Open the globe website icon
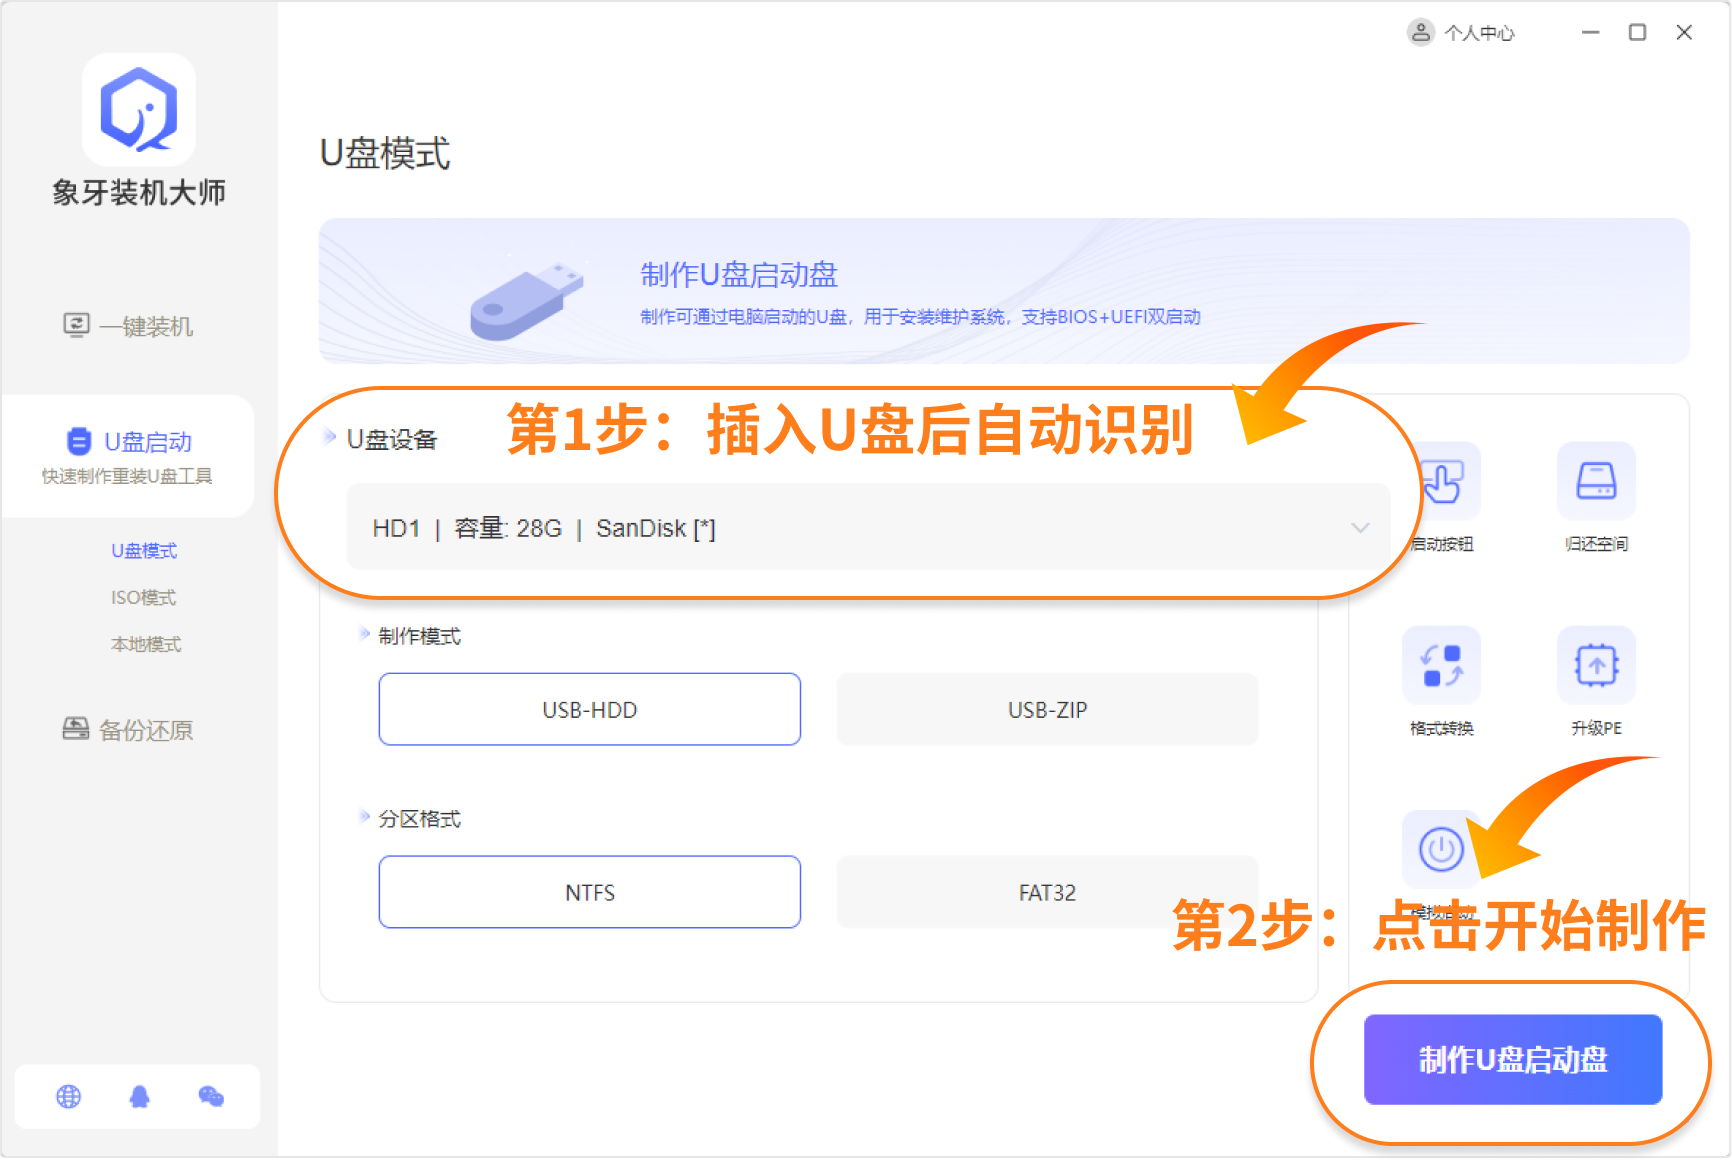The height and width of the screenshot is (1162, 1732). click(69, 1097)
